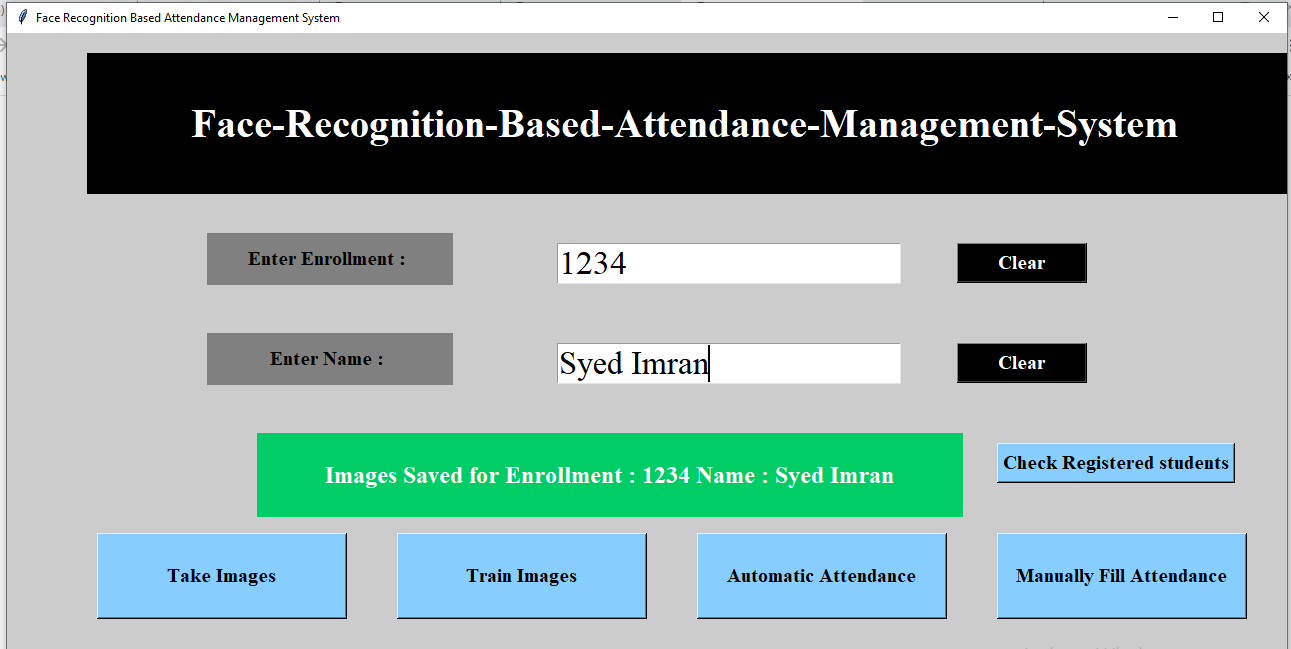1291x649 pixels.
Task: Clear the enrollment number using its Clear button
Action: pos(1021,263)
